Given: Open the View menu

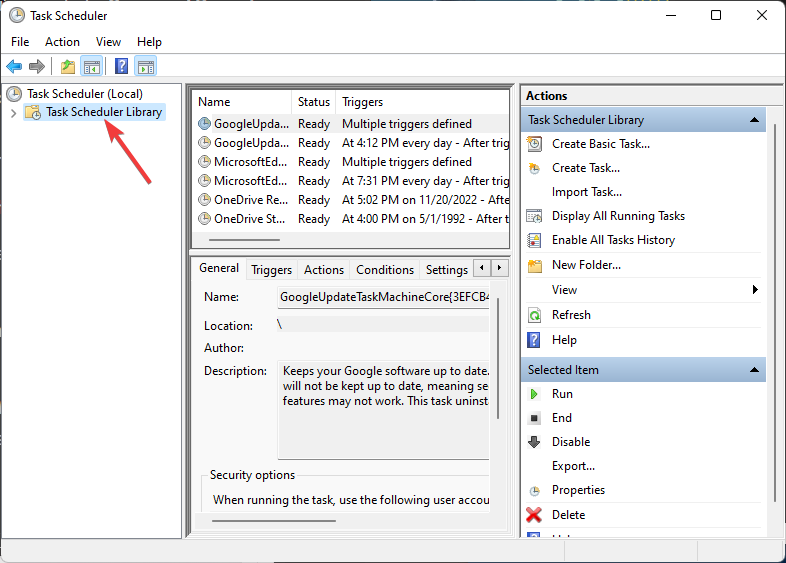Looking at the screenshot, I should [x=108, y=42].
